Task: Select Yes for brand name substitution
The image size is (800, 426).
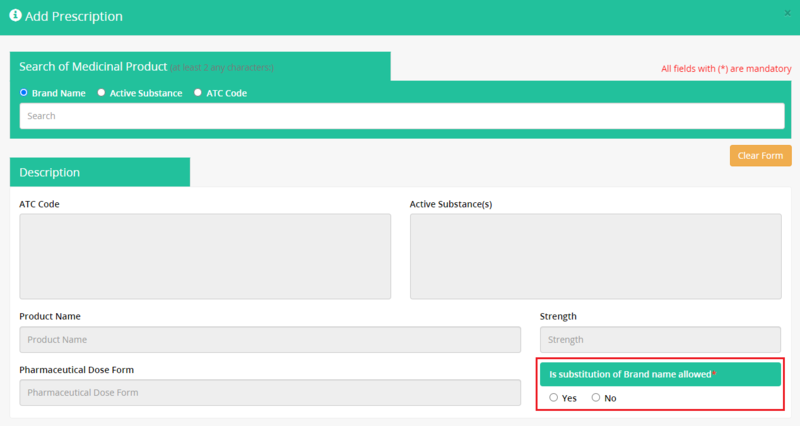Action: point(554,398)
